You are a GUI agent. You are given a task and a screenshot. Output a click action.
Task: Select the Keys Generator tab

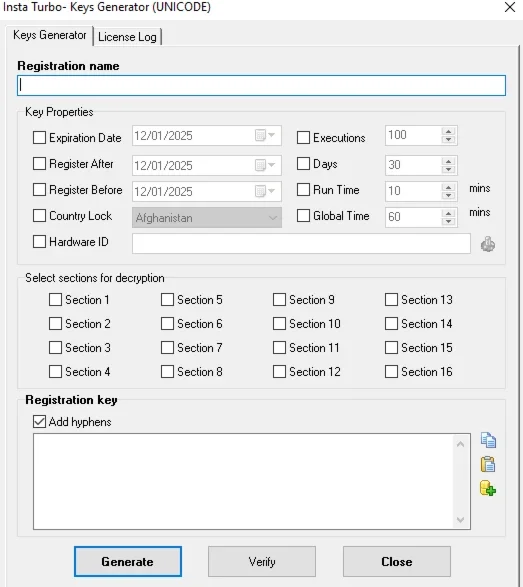pyautogui.click(x=49, y=35)
